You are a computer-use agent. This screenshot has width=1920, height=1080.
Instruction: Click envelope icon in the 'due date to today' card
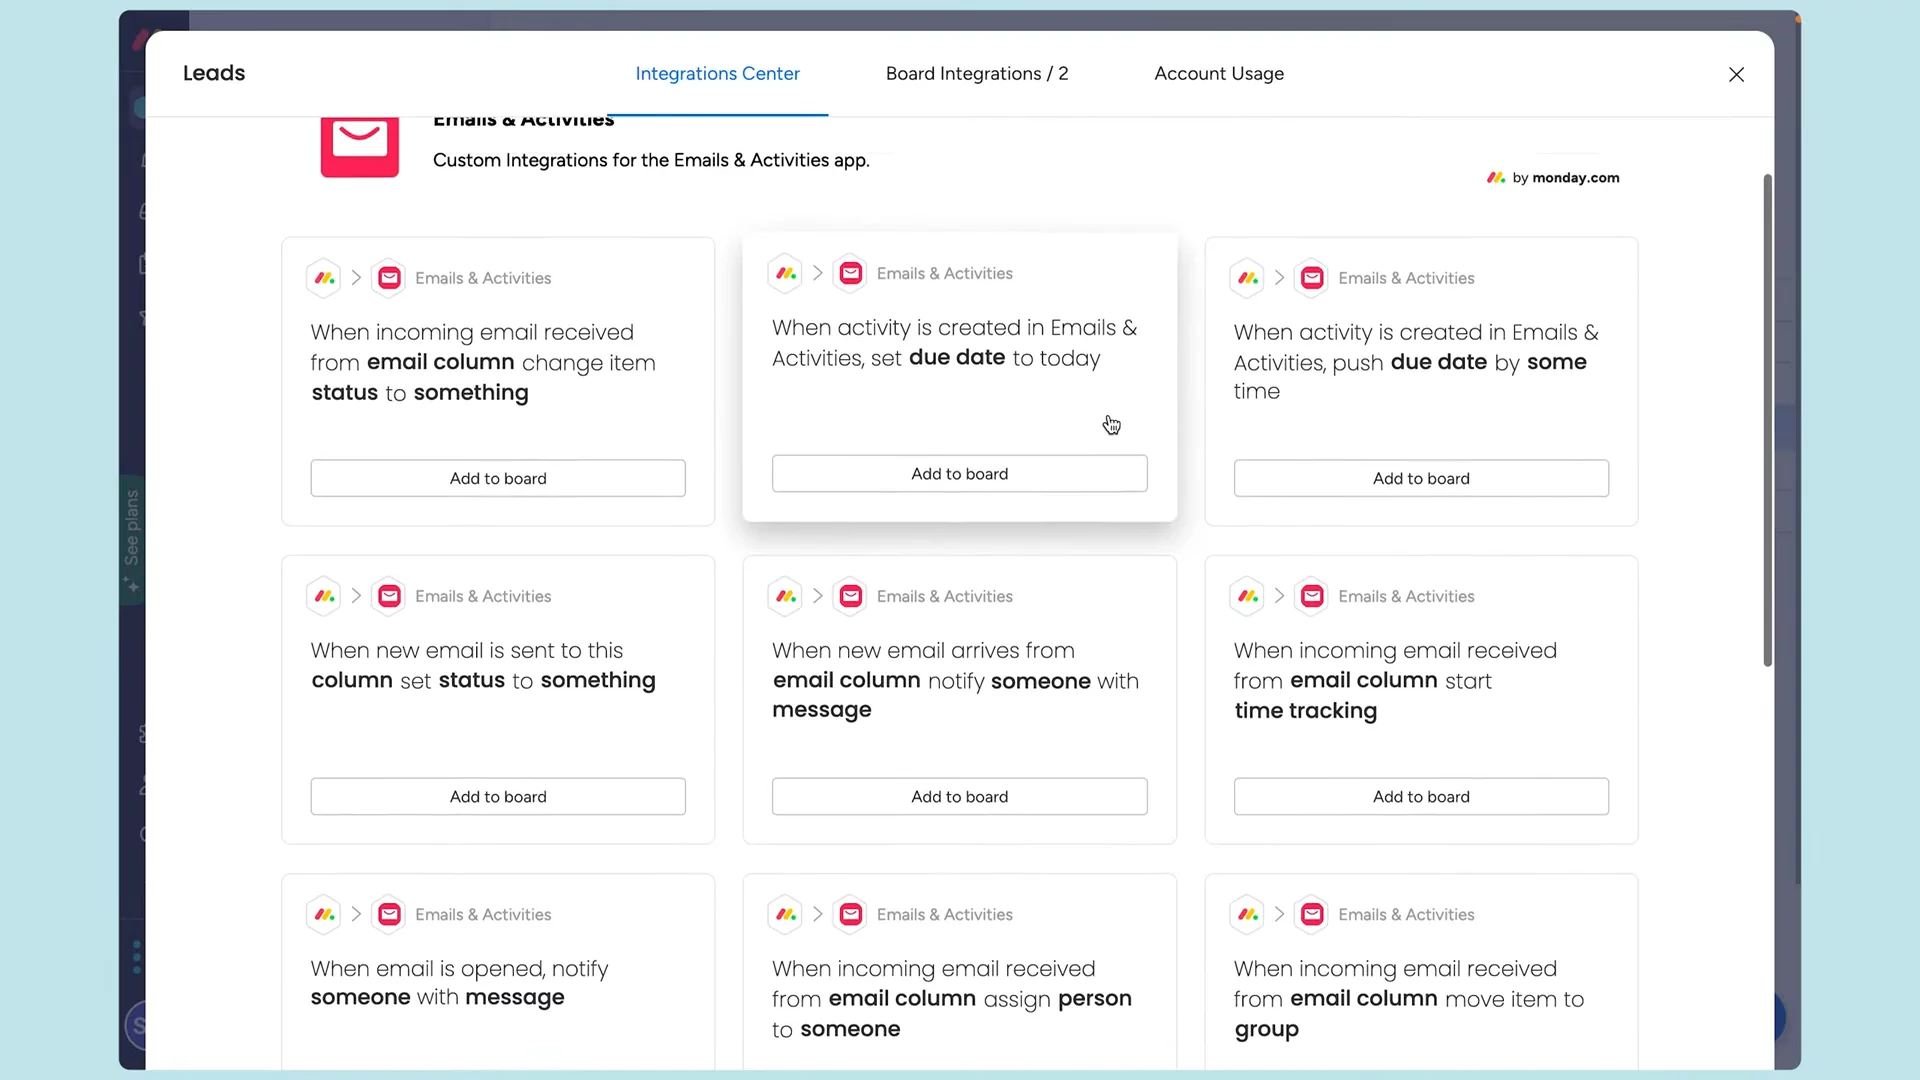point(851,273)
